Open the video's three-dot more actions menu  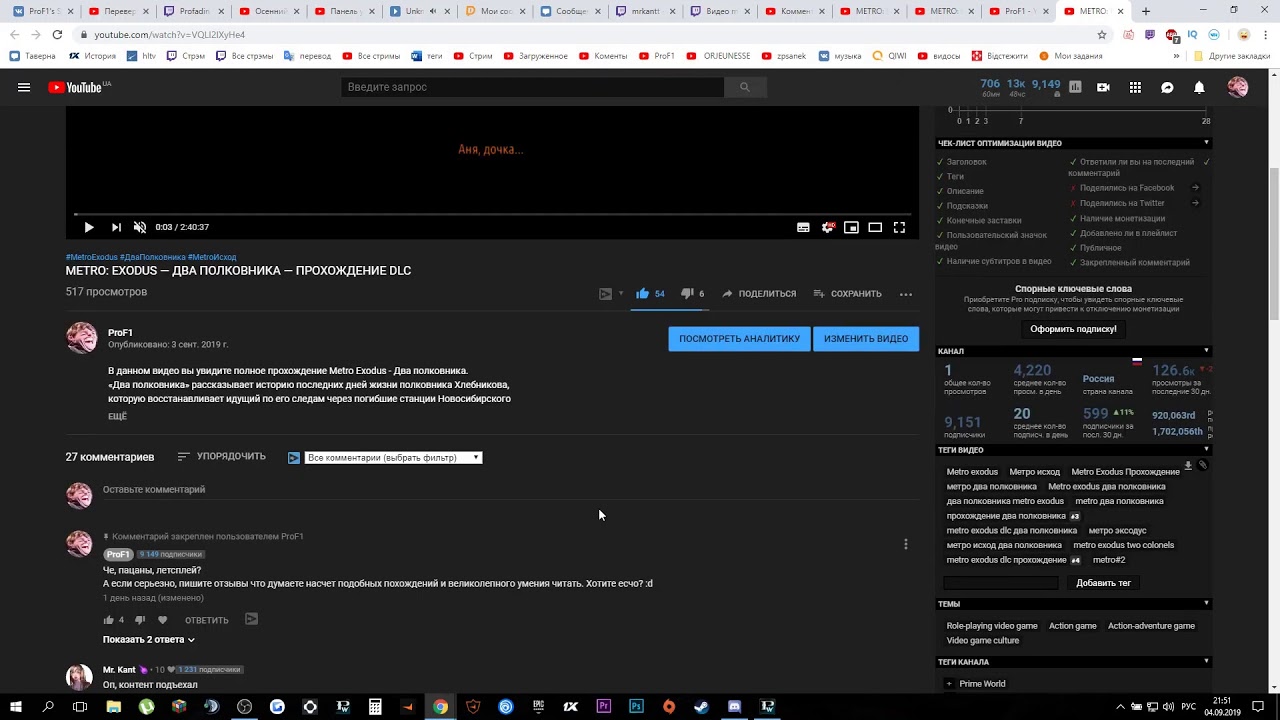906,294
